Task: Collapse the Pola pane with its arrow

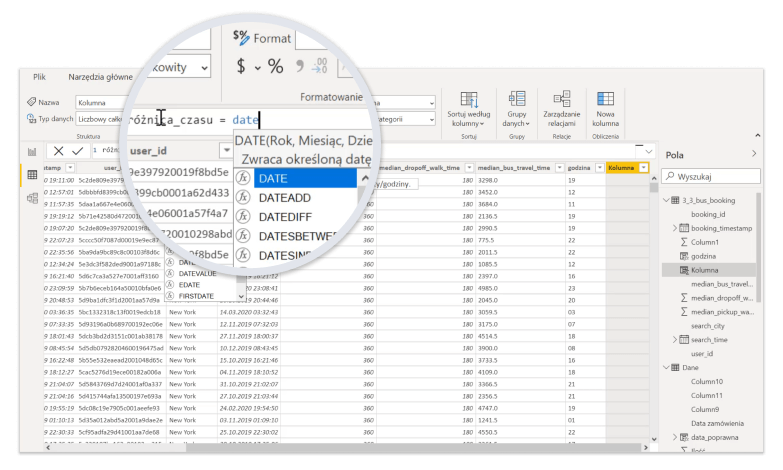Action: [x=754, y=154]
